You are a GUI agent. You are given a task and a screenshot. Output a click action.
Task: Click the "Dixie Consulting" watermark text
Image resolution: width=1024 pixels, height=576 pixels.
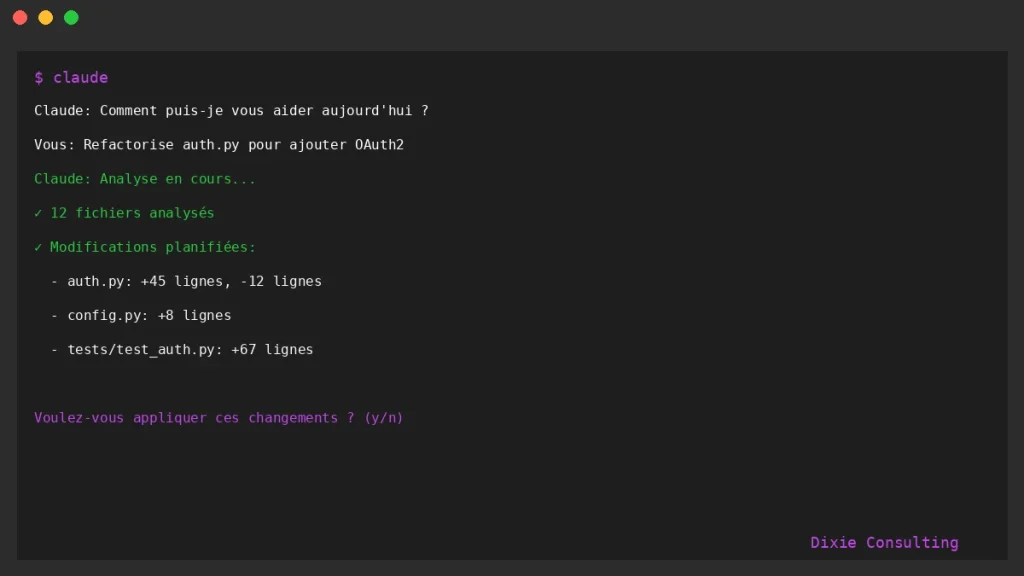[x=884, y=543]
